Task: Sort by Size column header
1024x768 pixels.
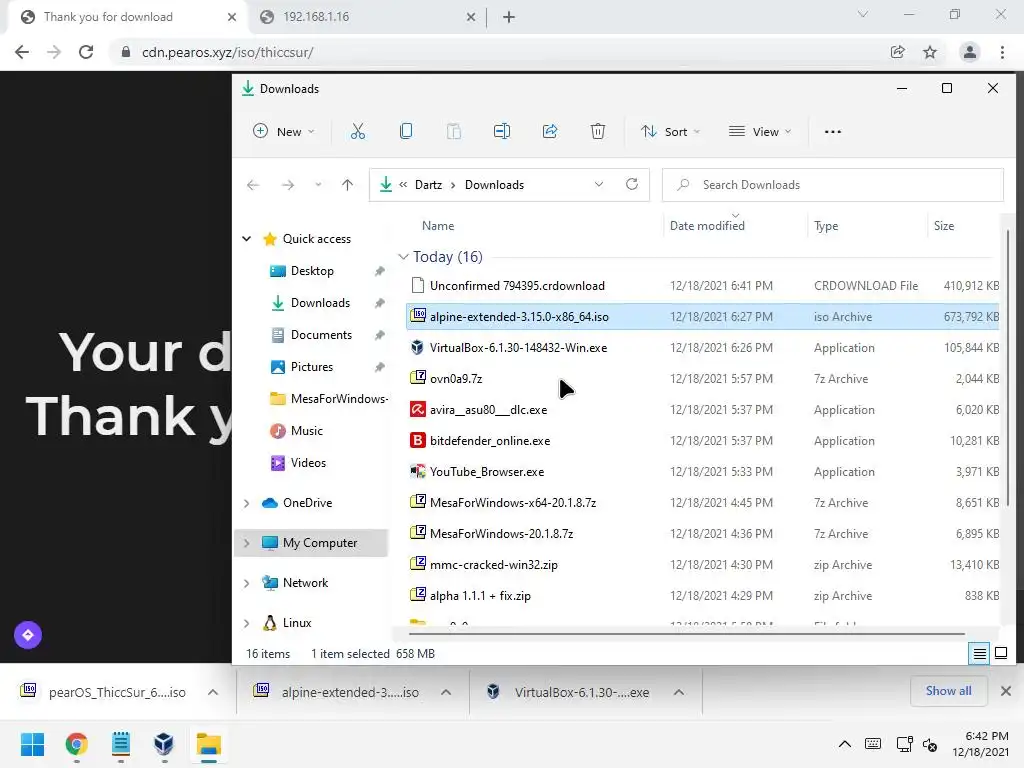Action: coord(944,226)
